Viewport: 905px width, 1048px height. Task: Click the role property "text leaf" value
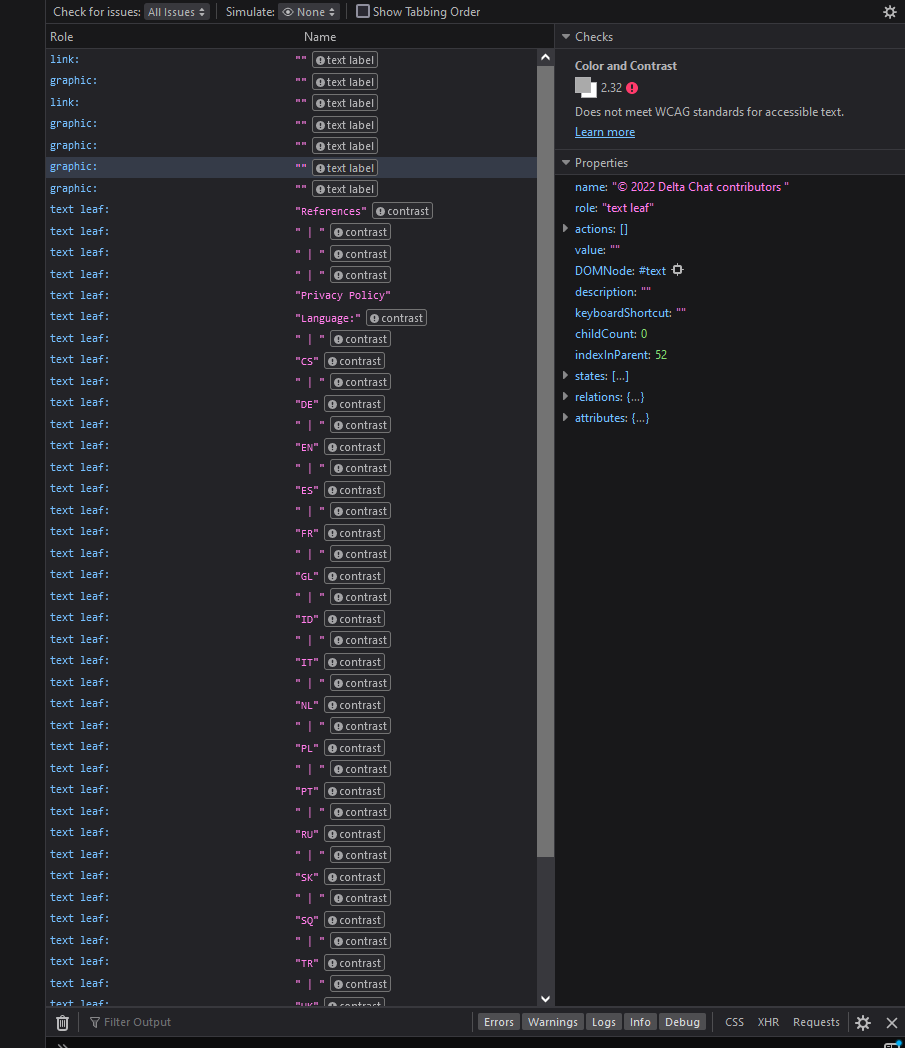click(x=628, y=208)
